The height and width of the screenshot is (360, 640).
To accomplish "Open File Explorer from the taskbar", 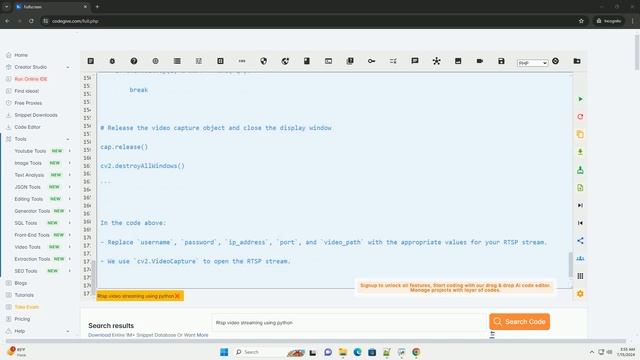I will (342, 352).
